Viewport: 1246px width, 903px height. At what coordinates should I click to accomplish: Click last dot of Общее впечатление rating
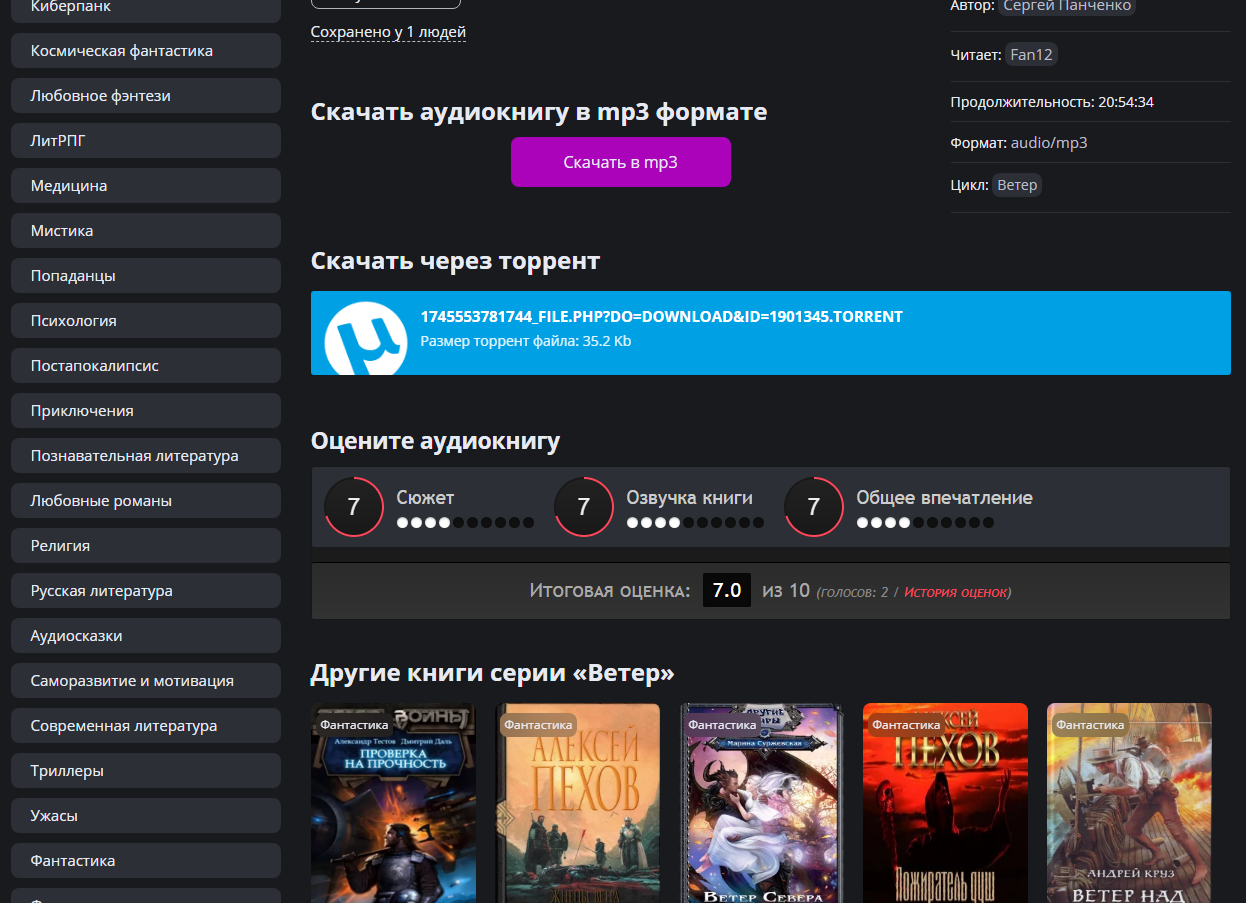coord(988,522)
